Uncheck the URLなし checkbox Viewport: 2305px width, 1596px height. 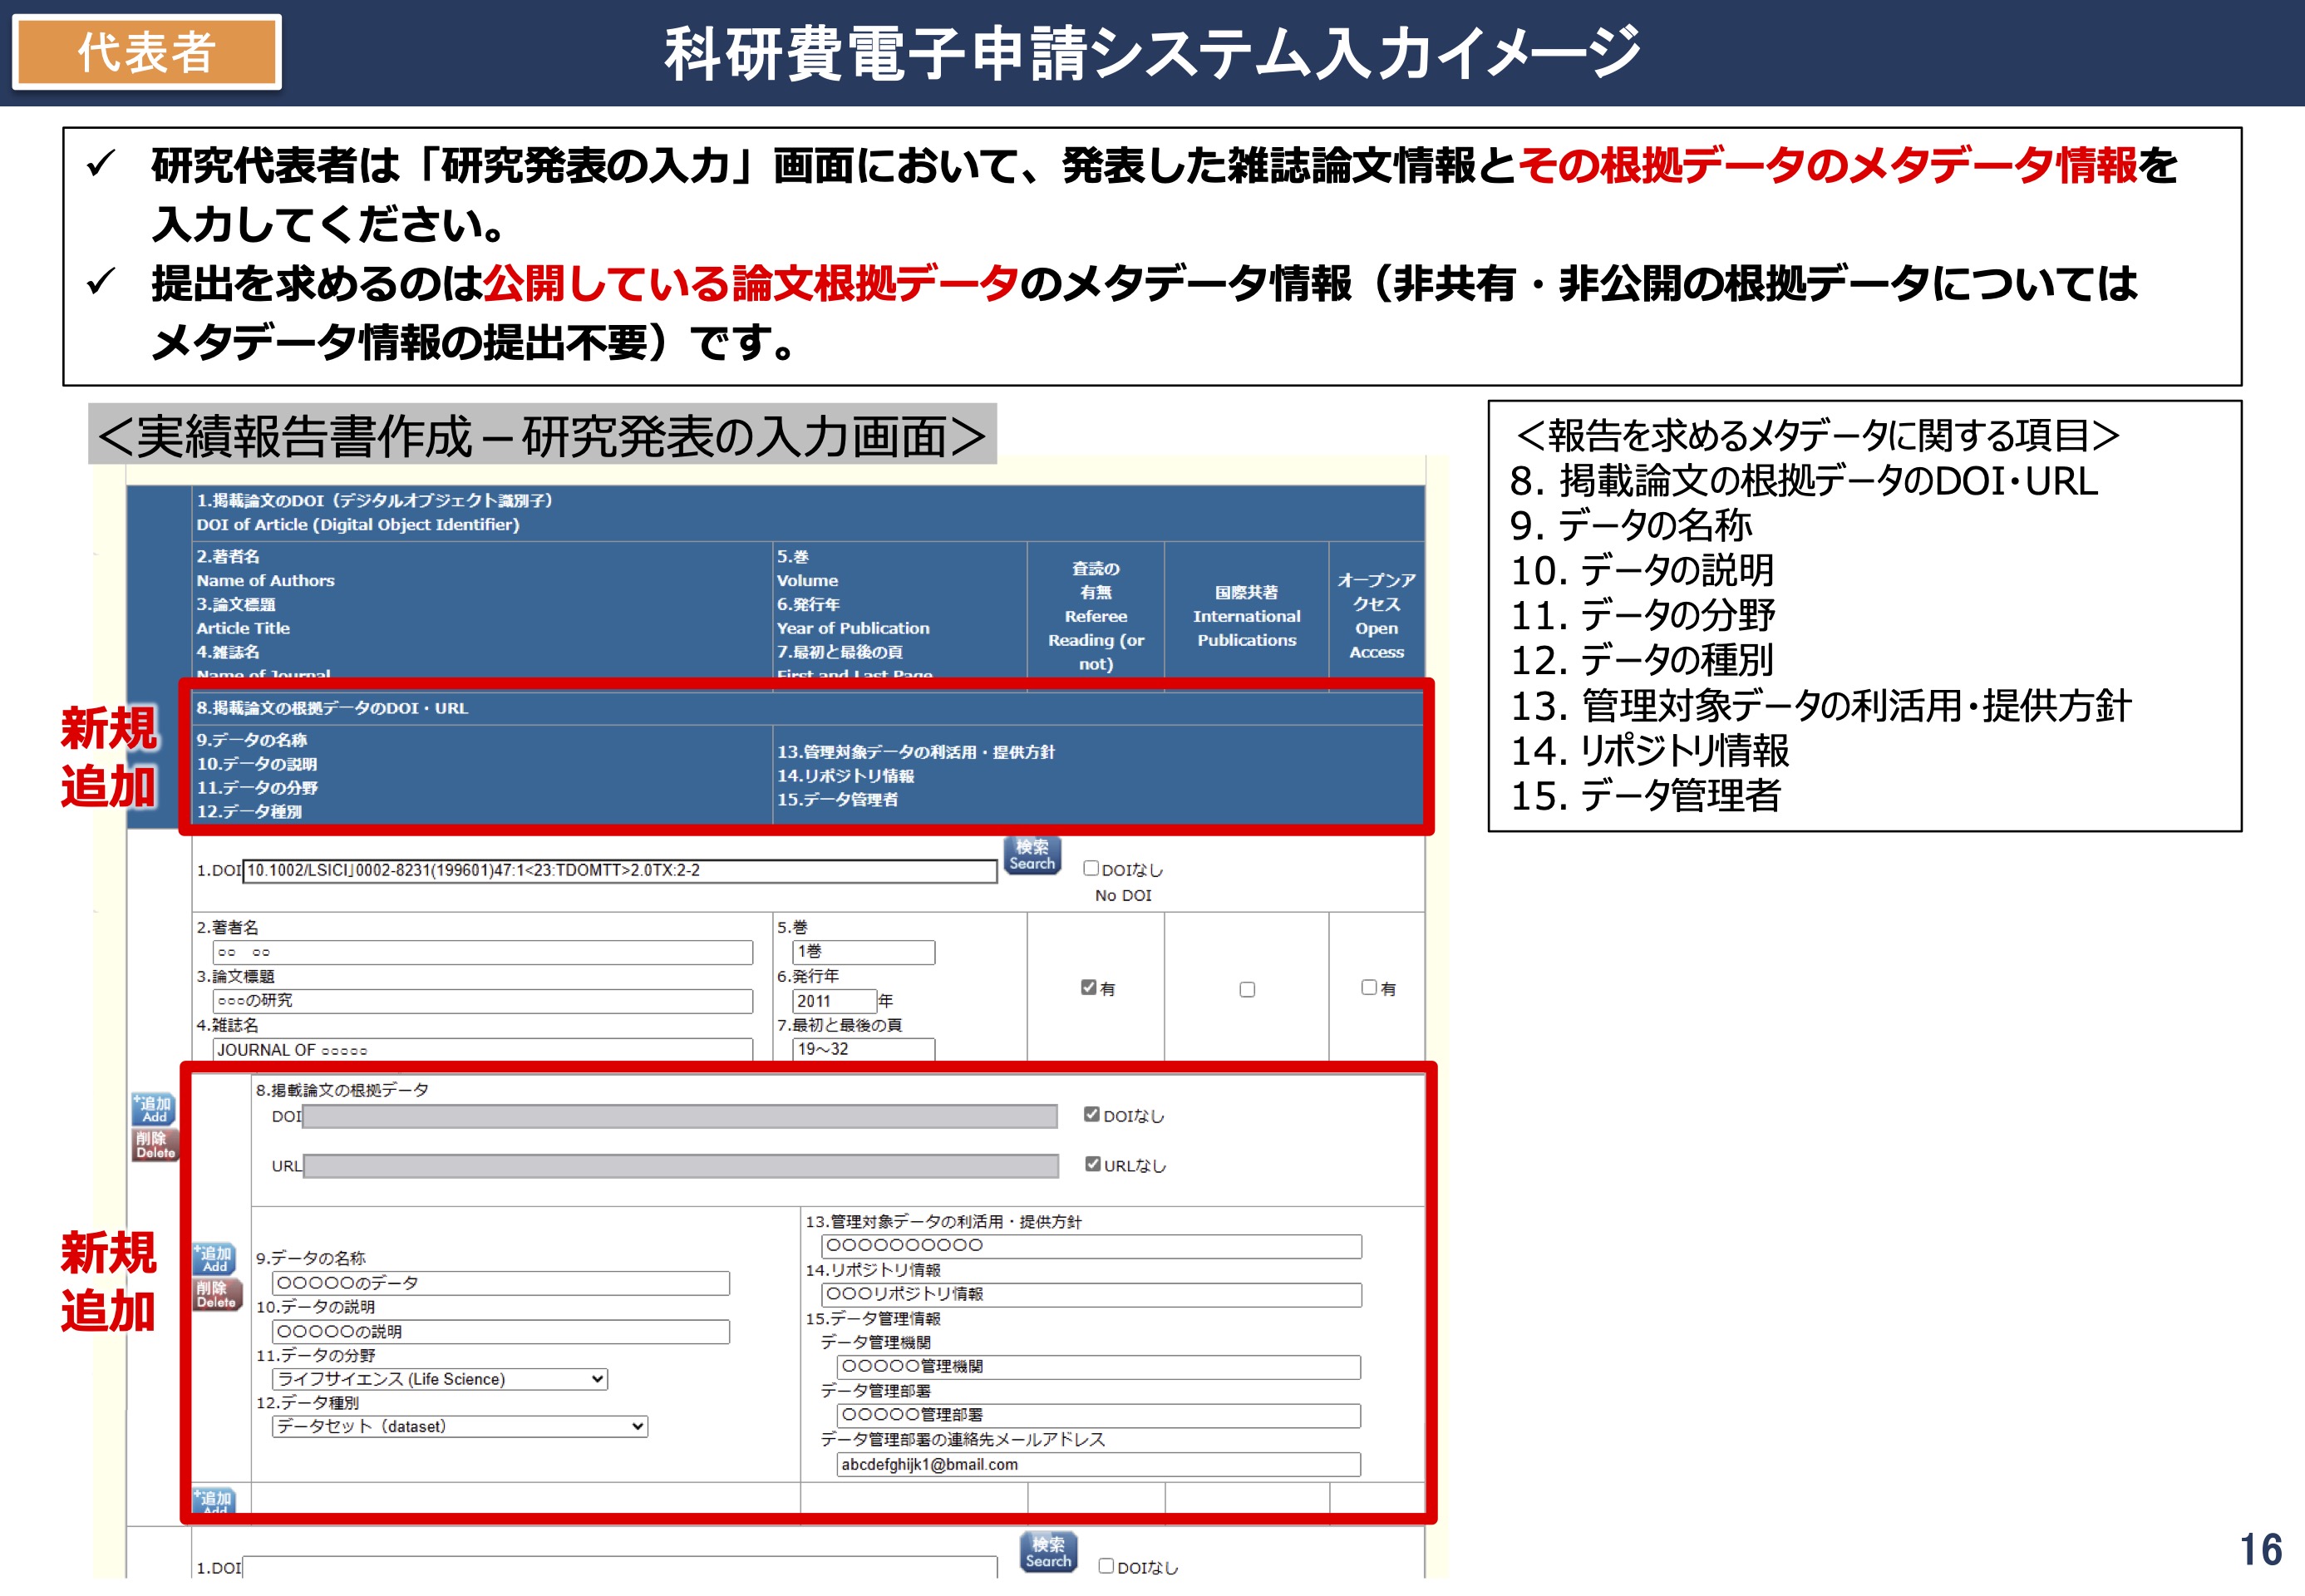tap(1093, 1164)
